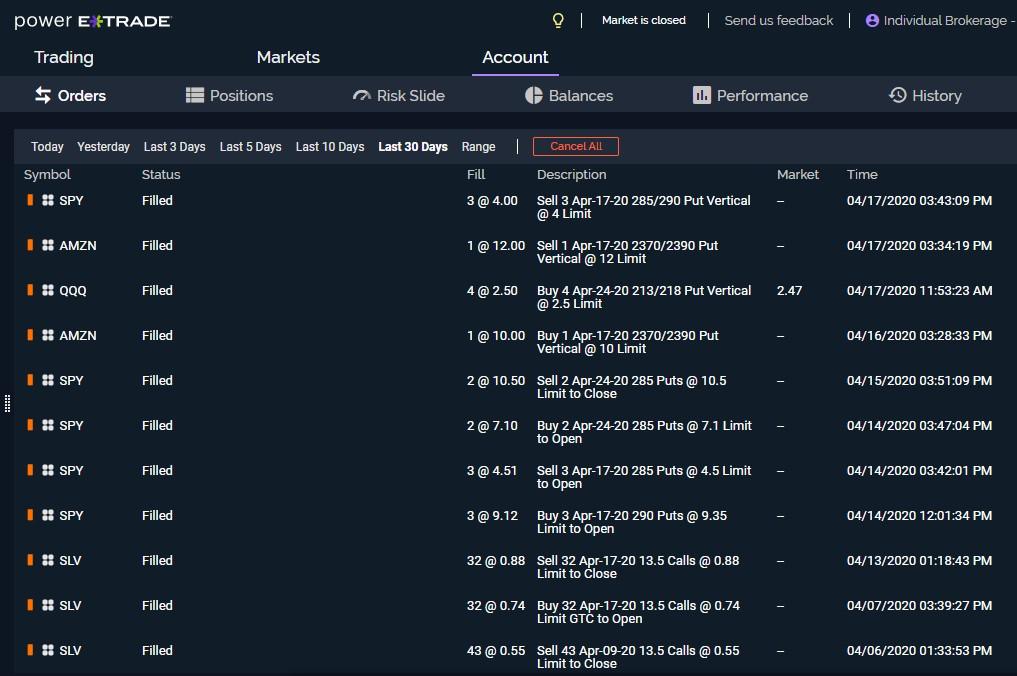The height and width of the screenshot is (676, 1017).
Task: Click the Cancel All button
Action: (x=576, y=147)
